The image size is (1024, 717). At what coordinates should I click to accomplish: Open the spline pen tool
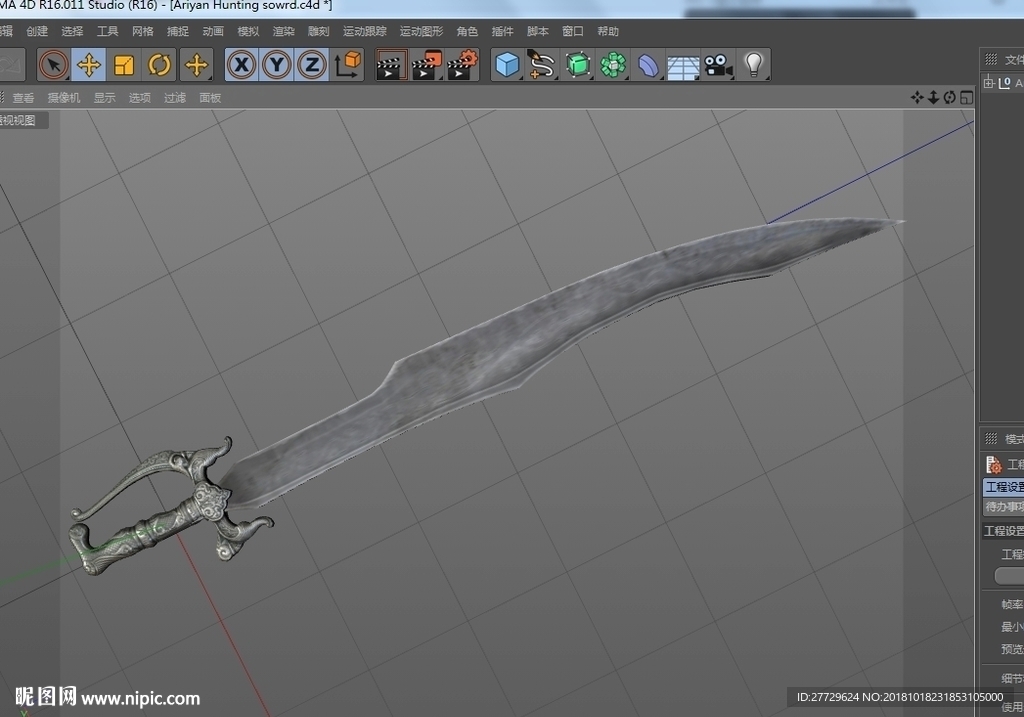click(542, 65)
